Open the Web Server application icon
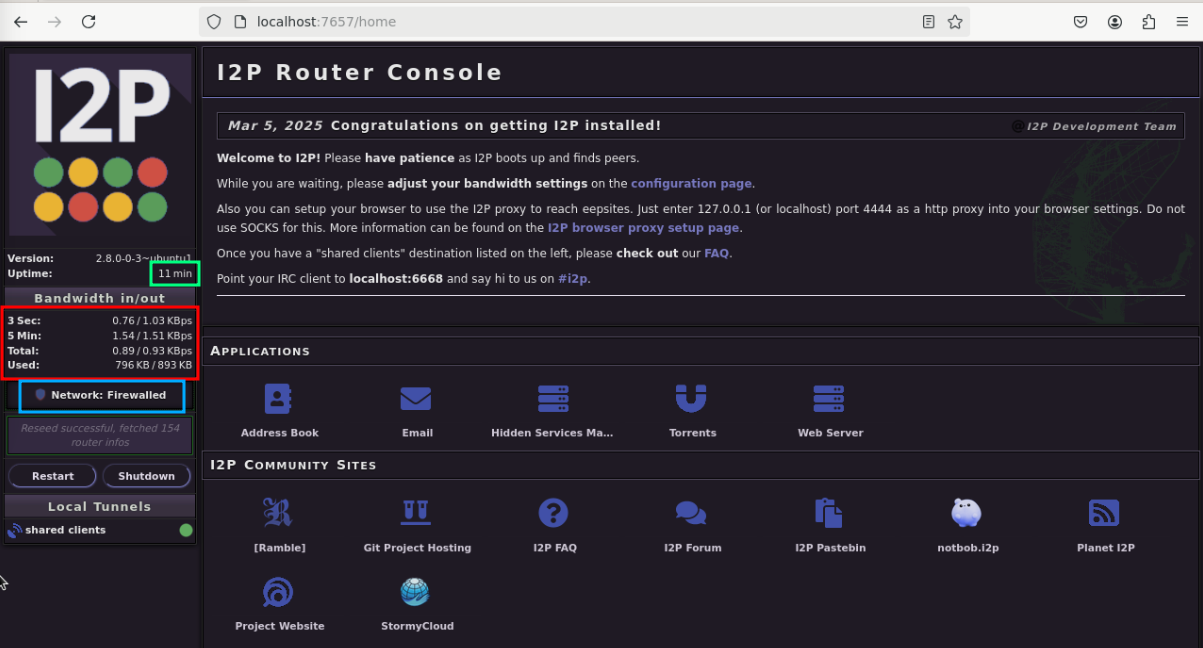 point(829,398)
